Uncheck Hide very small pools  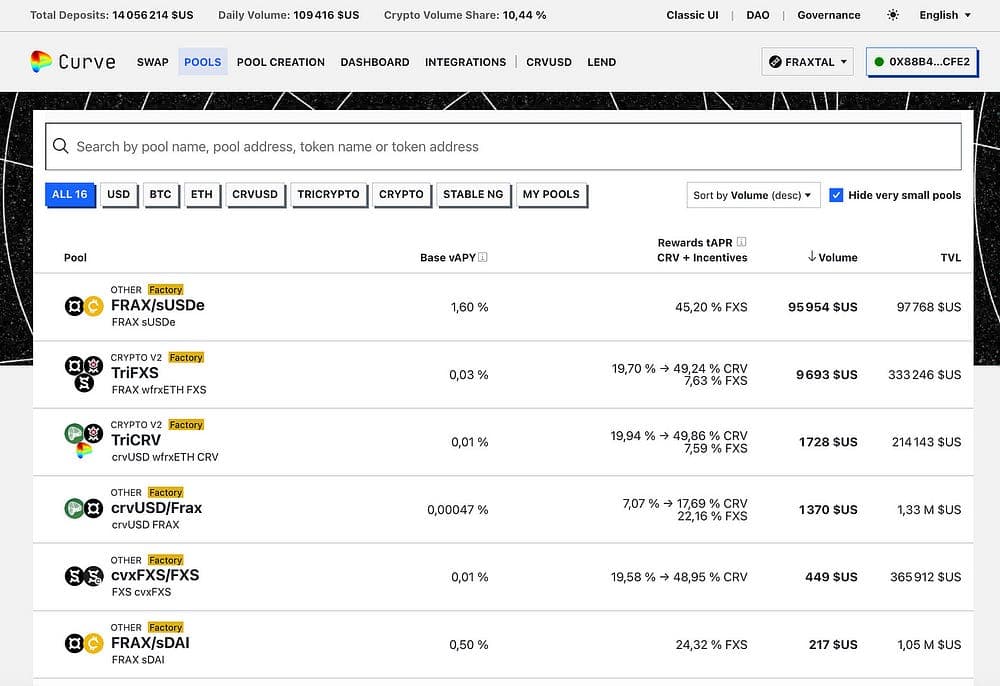836,195
